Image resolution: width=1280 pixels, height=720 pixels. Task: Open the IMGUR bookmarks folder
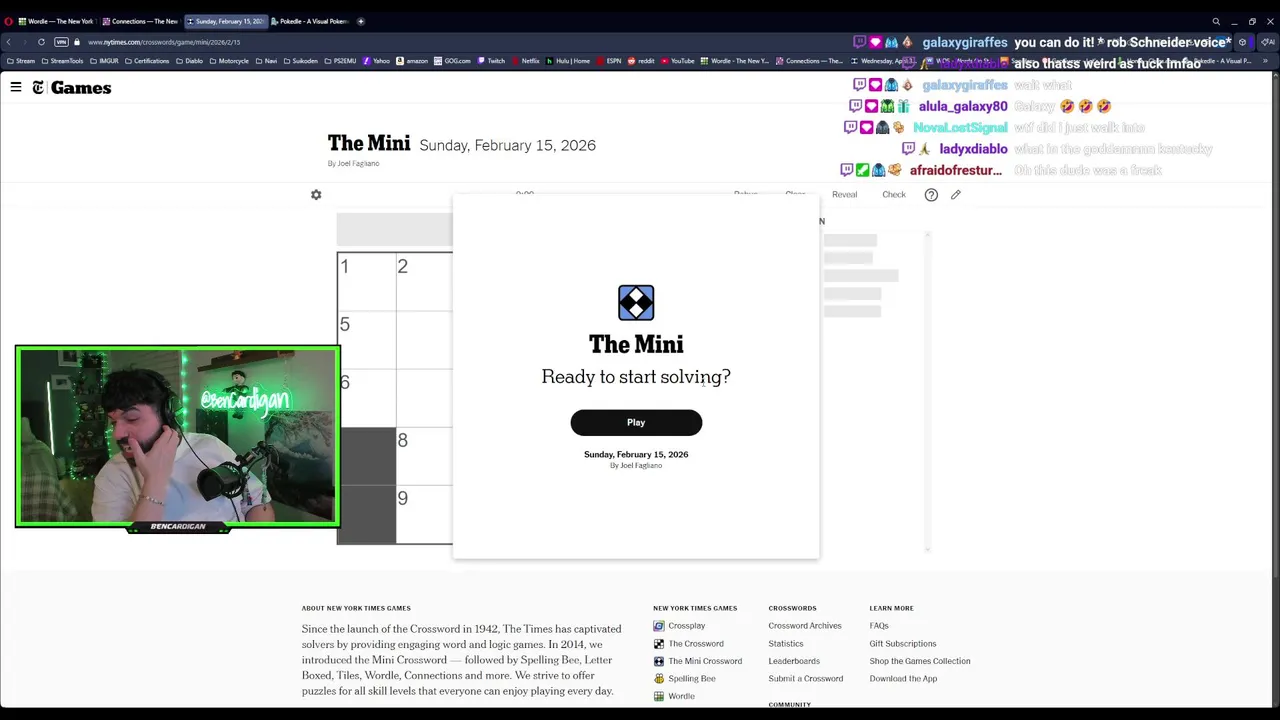(104, 61)
